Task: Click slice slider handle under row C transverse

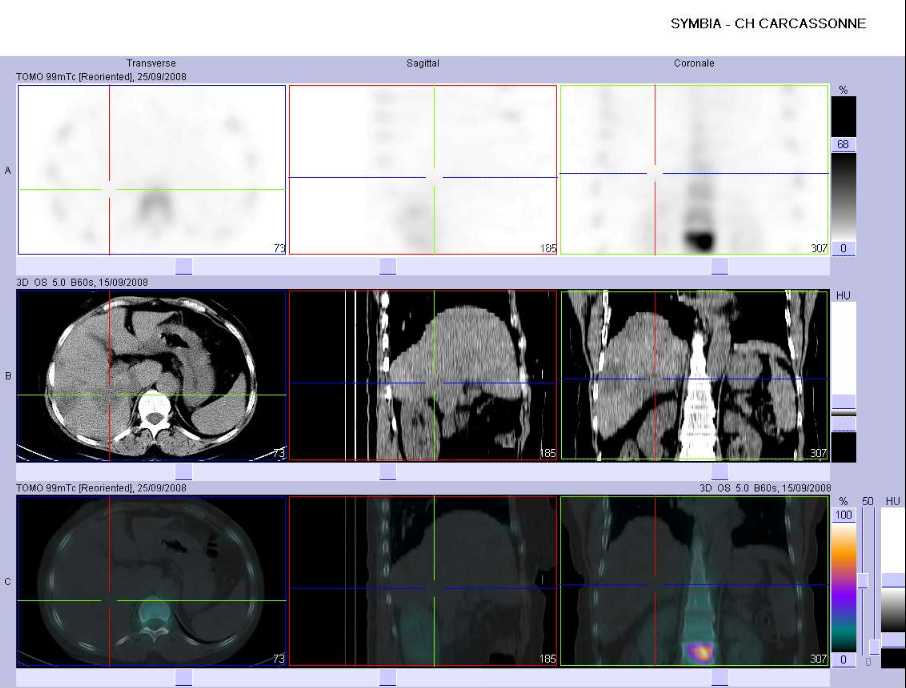Action: (x=184, y=678)
